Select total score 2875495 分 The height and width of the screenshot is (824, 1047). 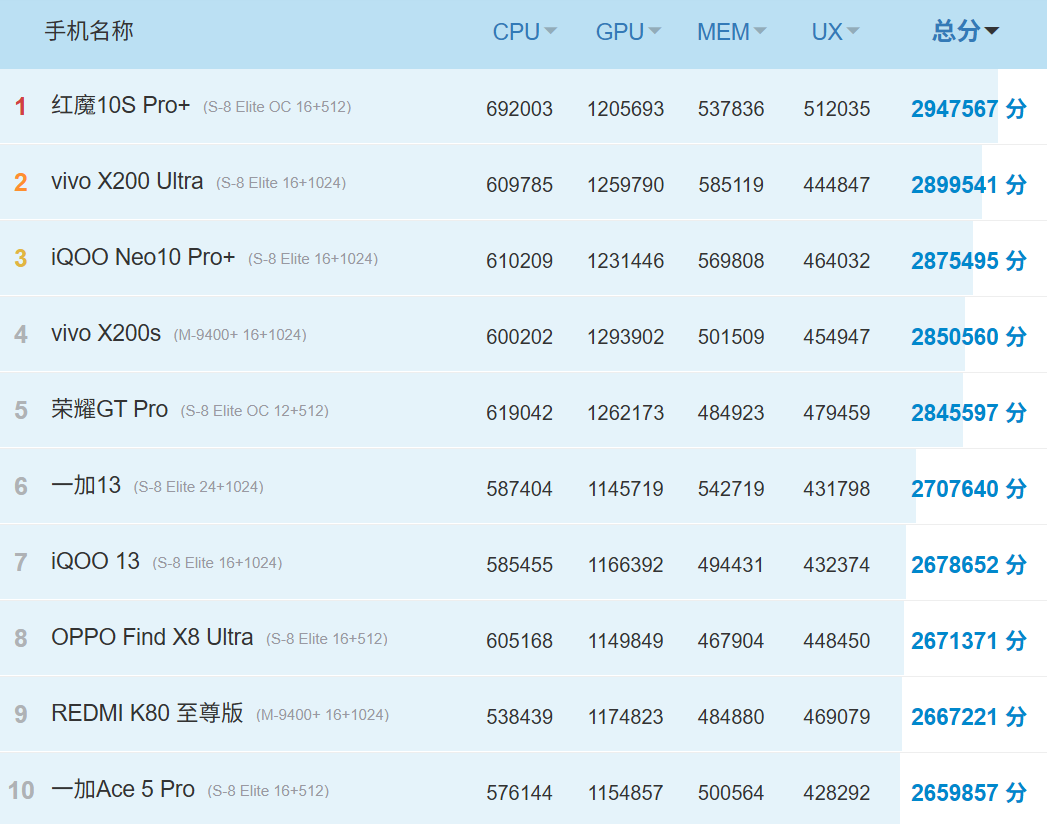(969, 261)
